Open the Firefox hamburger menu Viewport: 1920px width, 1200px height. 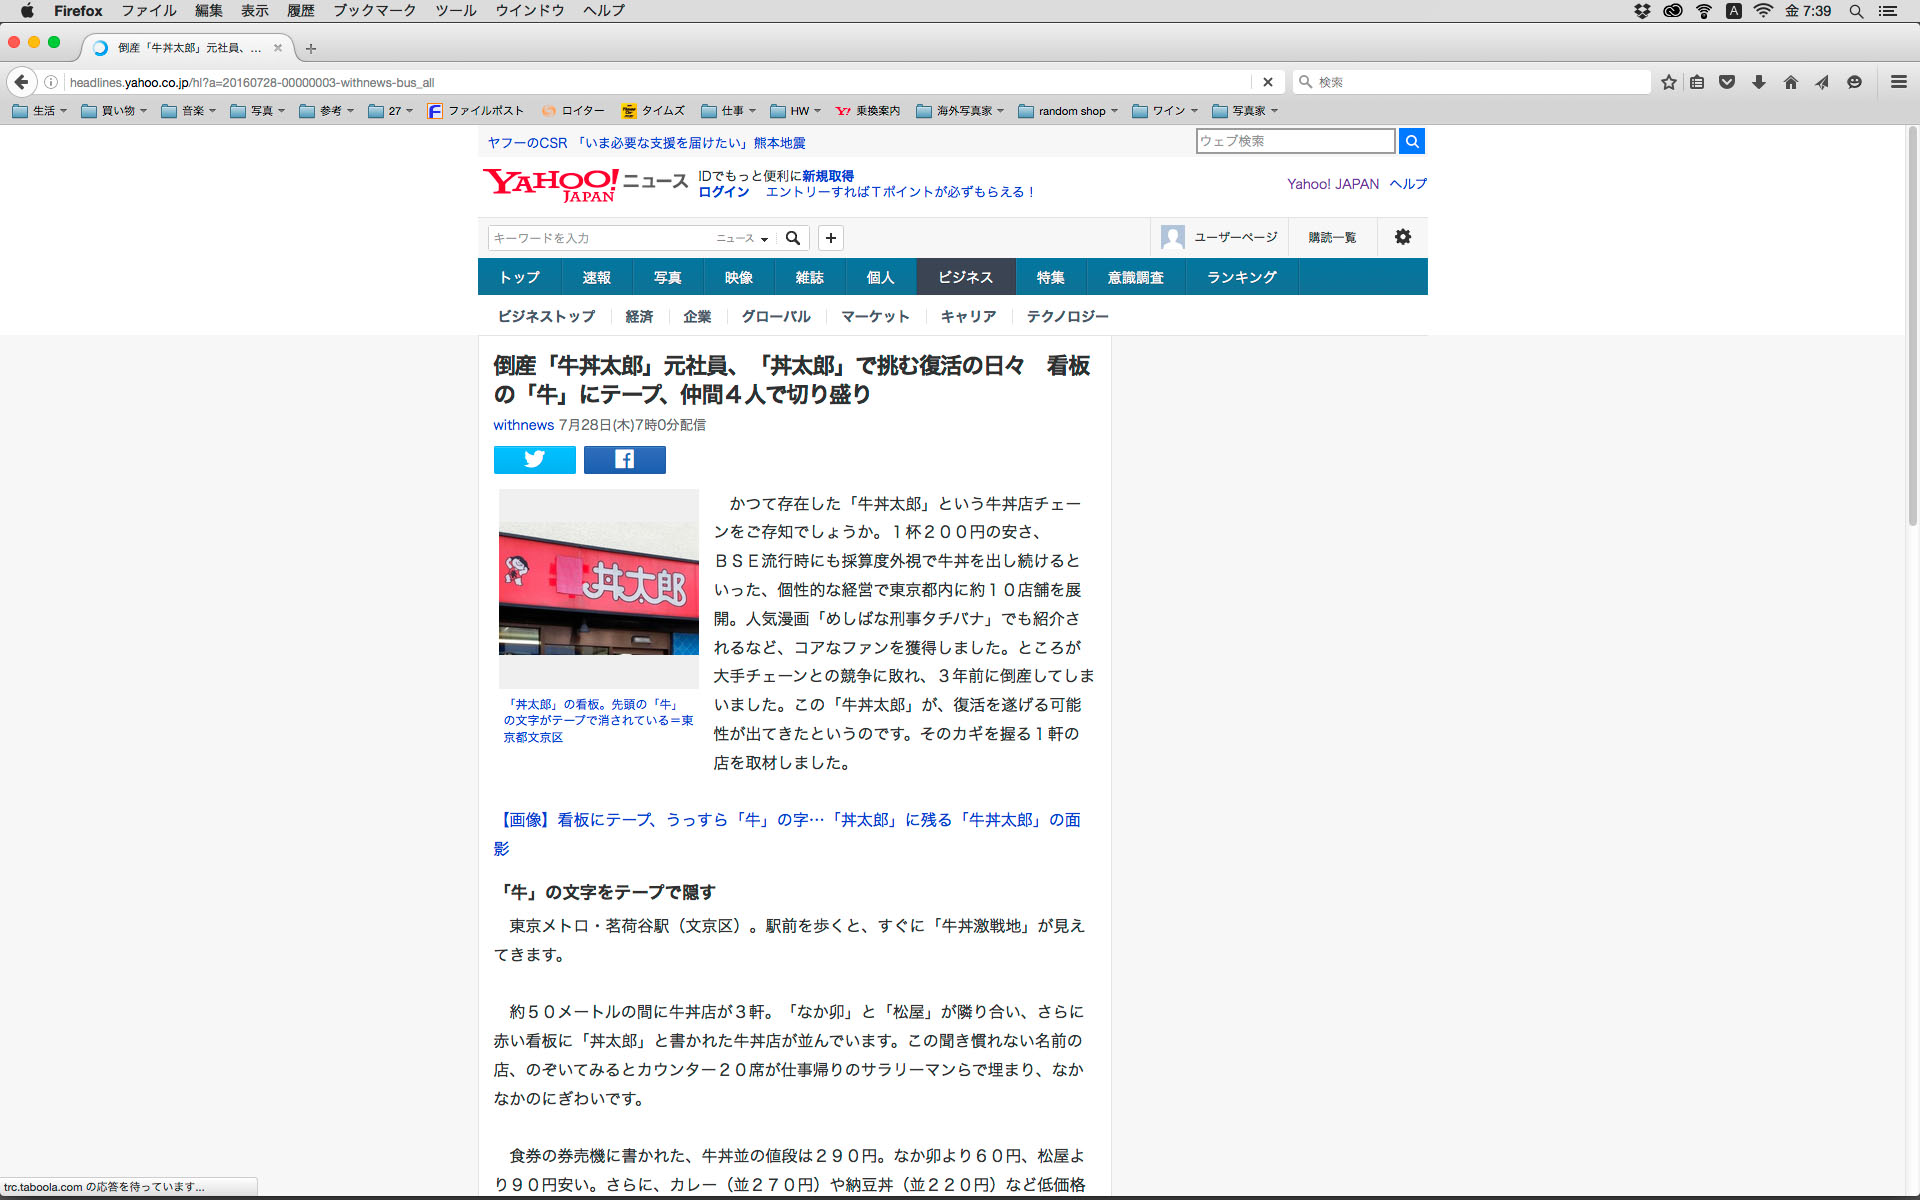1898,82
